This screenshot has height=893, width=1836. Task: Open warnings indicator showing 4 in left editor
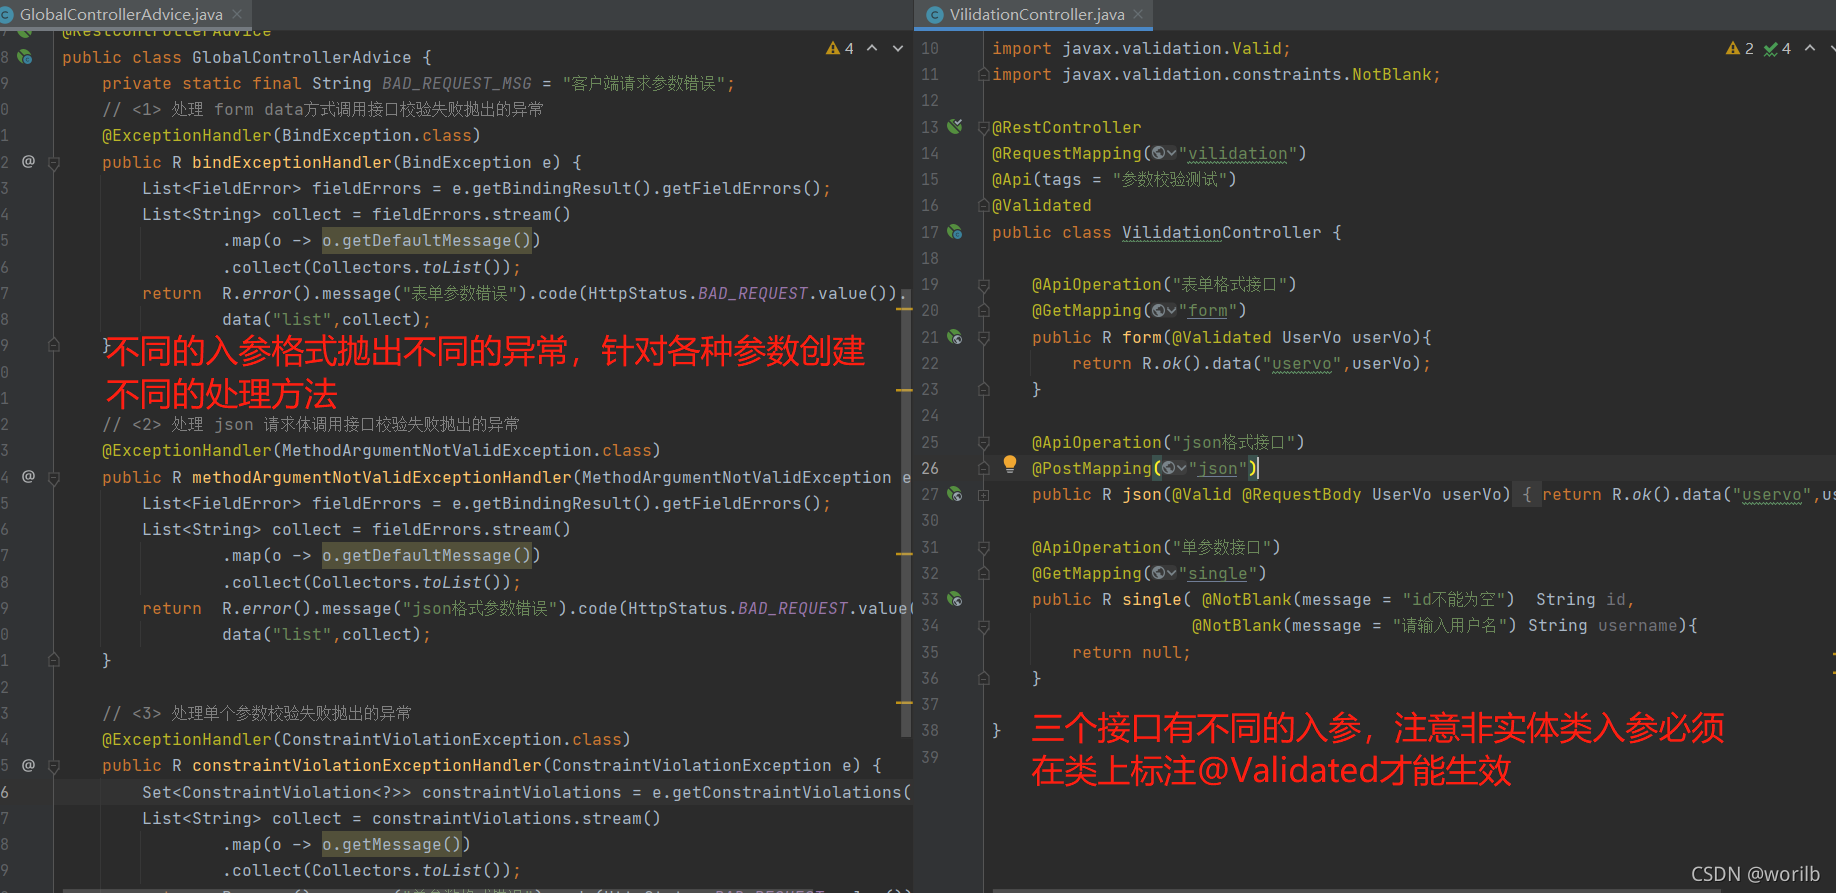click(840, 48)
